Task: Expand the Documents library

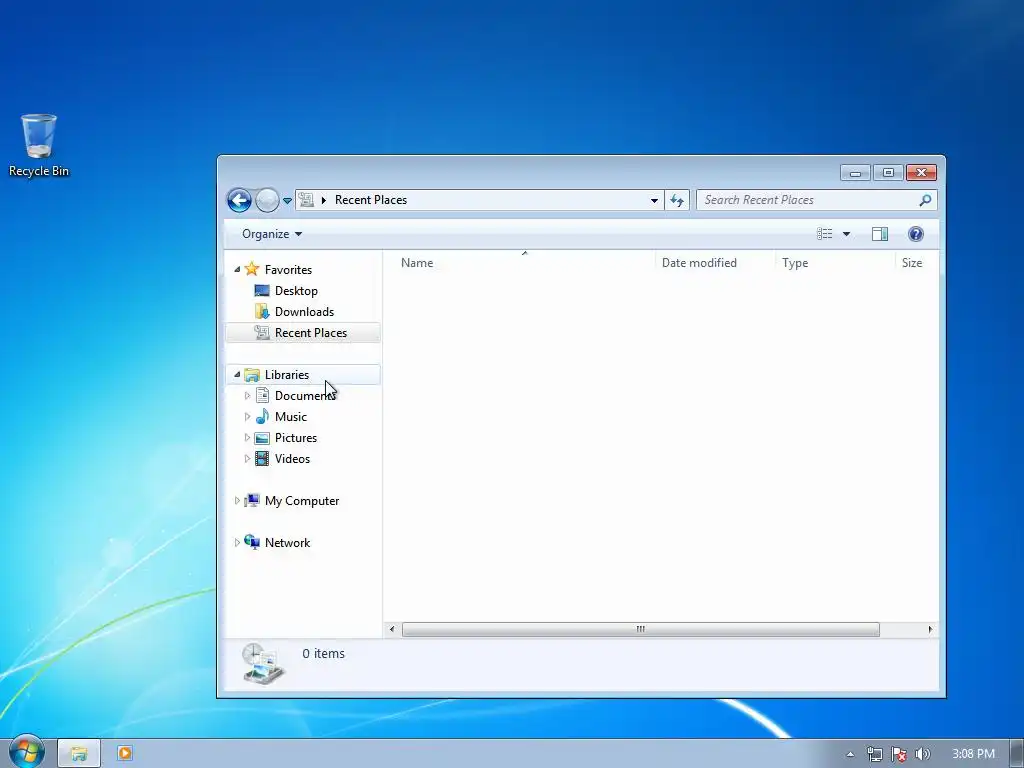Action: click(x=248, y=396)
